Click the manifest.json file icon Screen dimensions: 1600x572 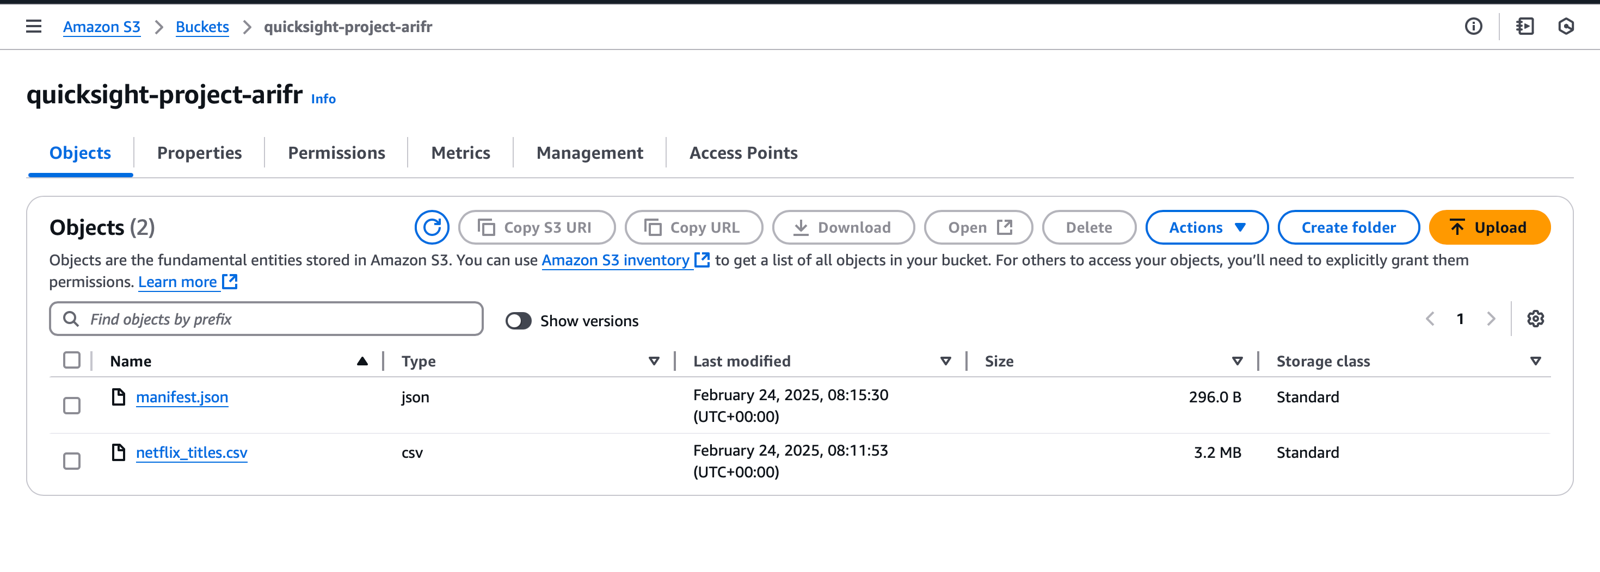coord(119,397)
